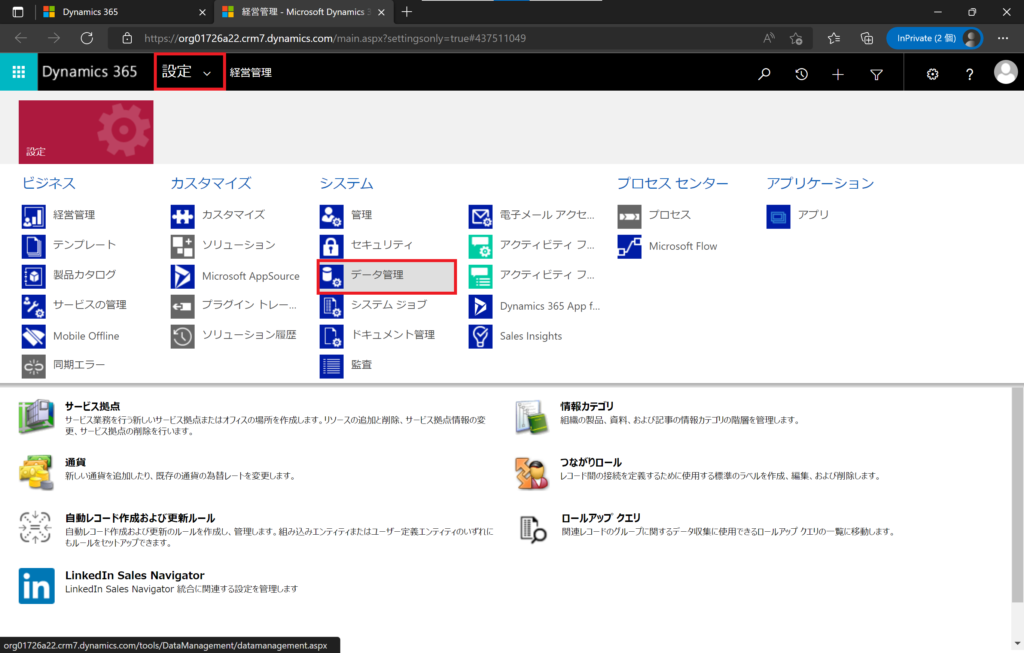This screenshot has height=653, width=1024.
Task: Click the ロールアップ クエリ link
Action: coord(601,518)
